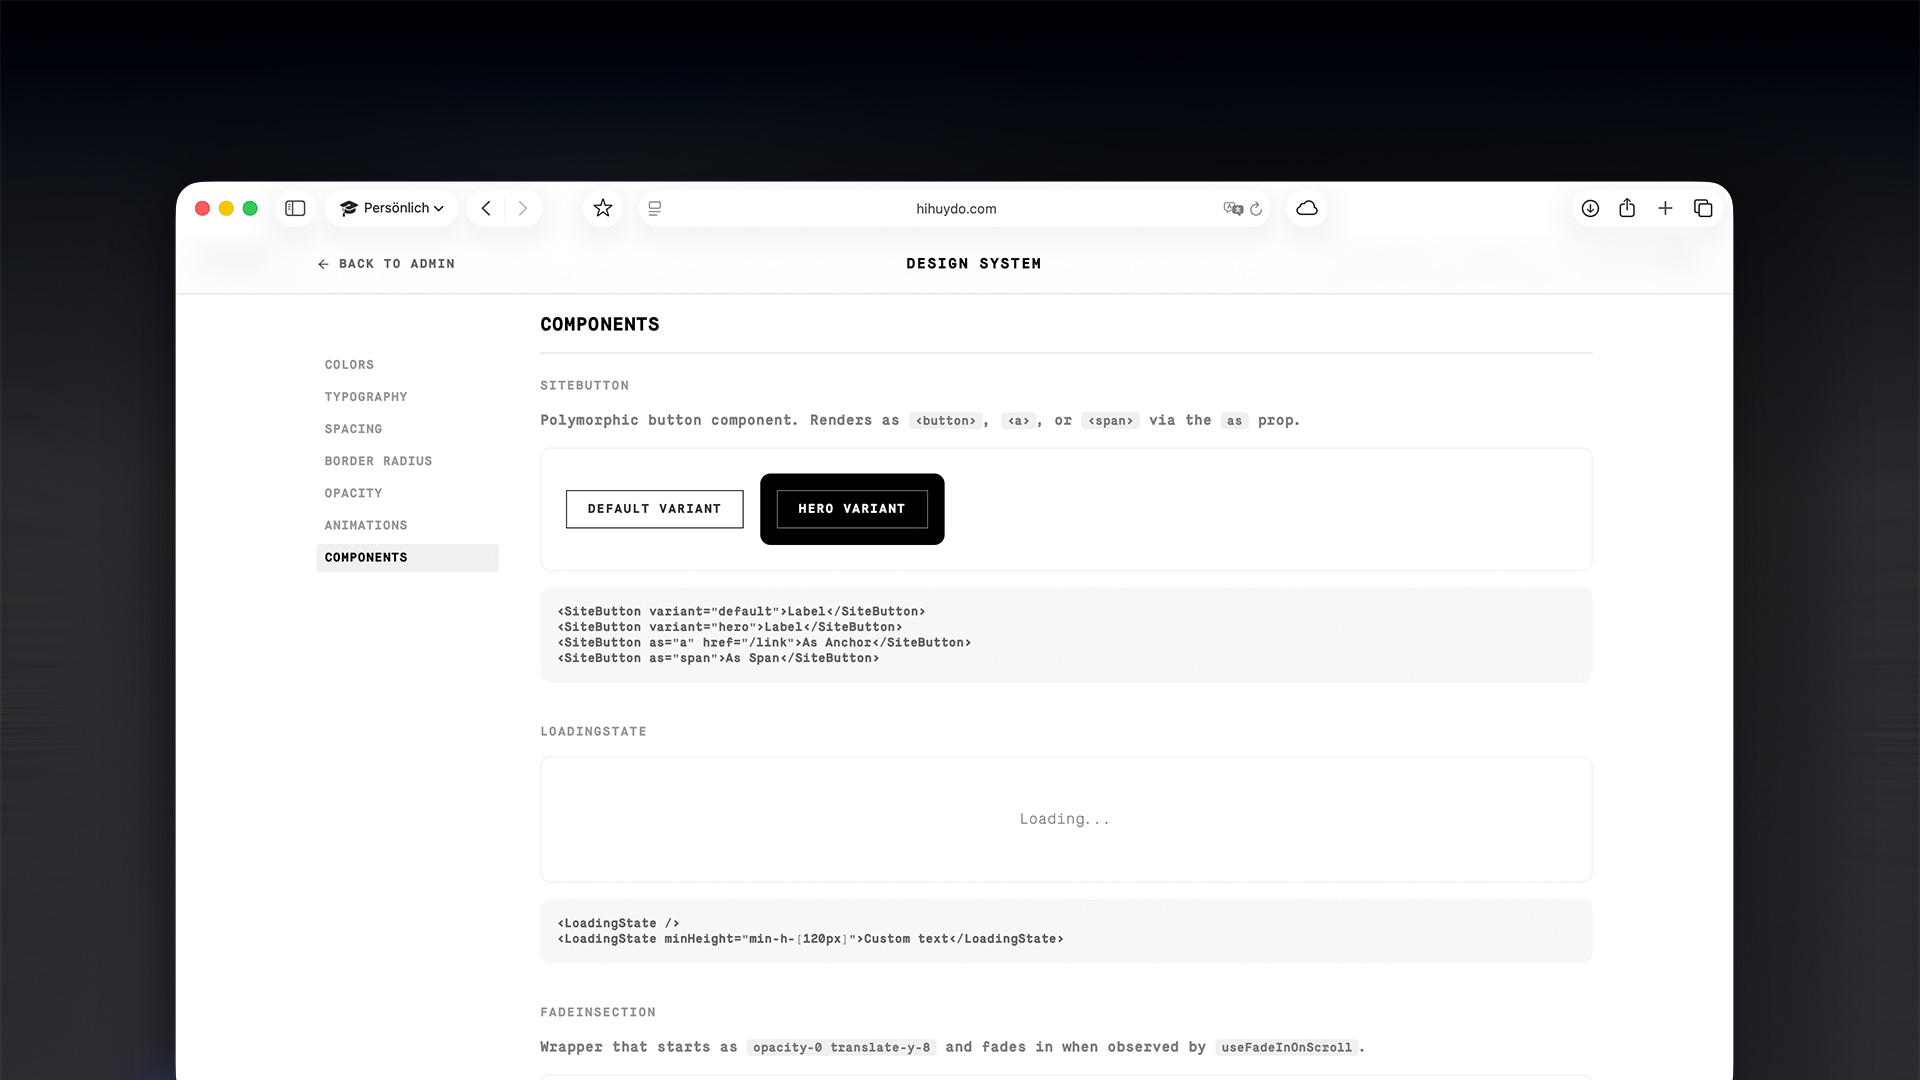
Task: Click the hihuydo.com address field
Action: click(956, 208)
